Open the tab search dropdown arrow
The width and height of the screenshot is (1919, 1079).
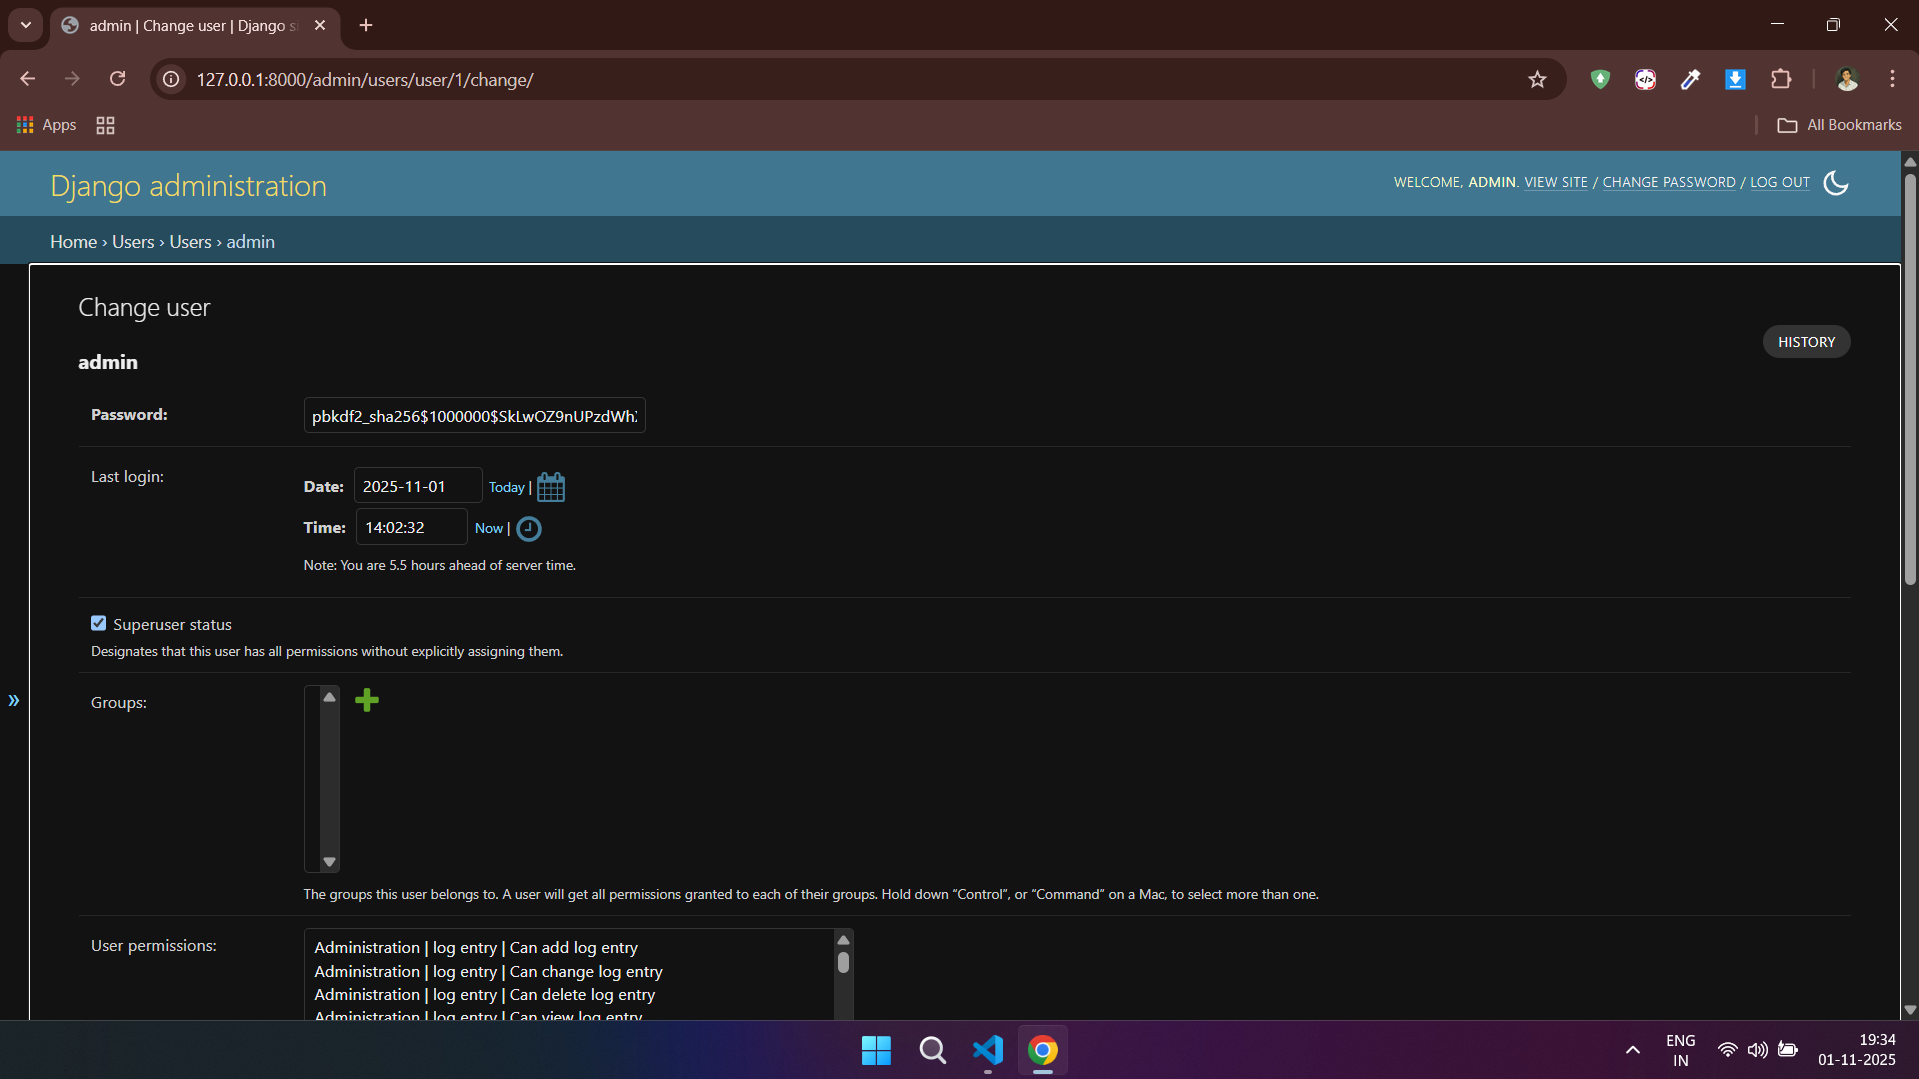pos(26,25)
